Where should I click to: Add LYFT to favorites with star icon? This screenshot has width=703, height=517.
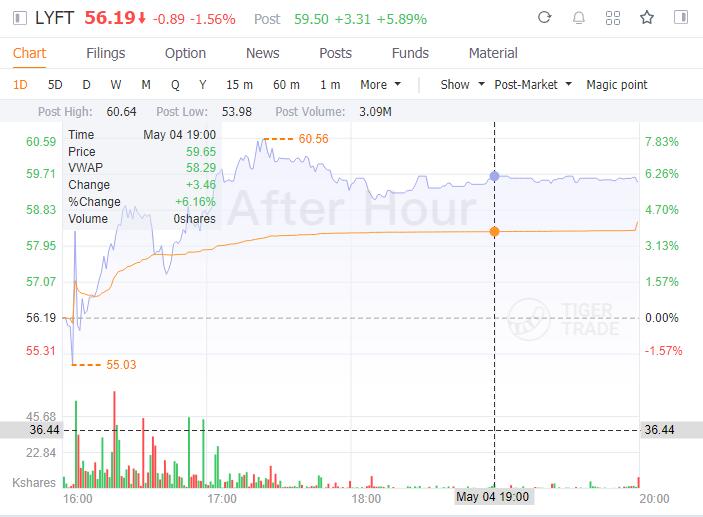tap(647, 18)
